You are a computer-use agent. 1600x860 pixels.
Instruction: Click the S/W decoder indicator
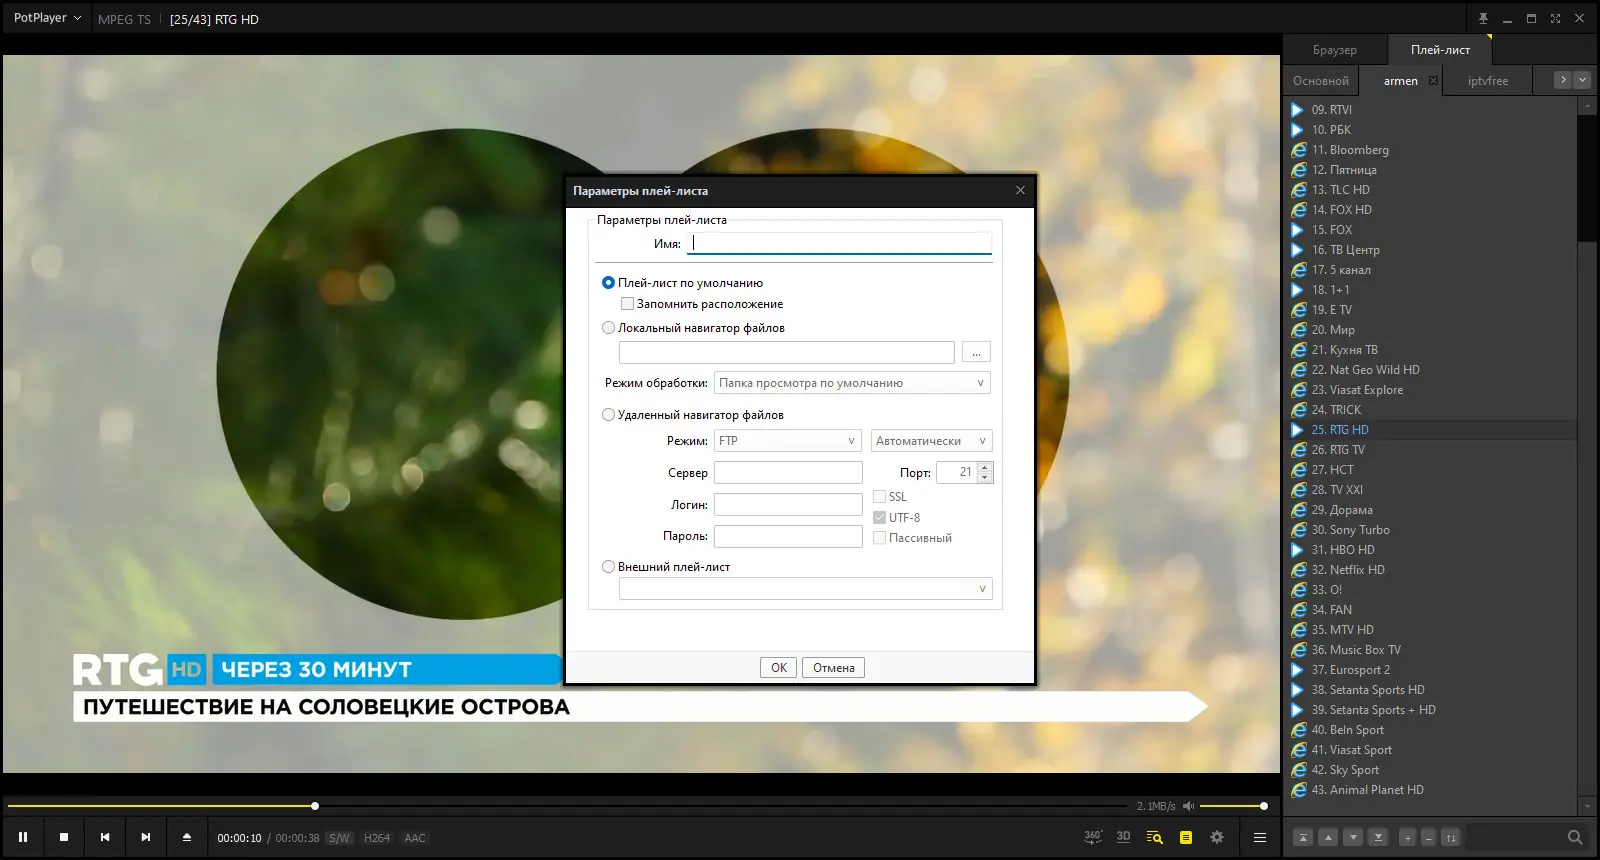point(339,838)
